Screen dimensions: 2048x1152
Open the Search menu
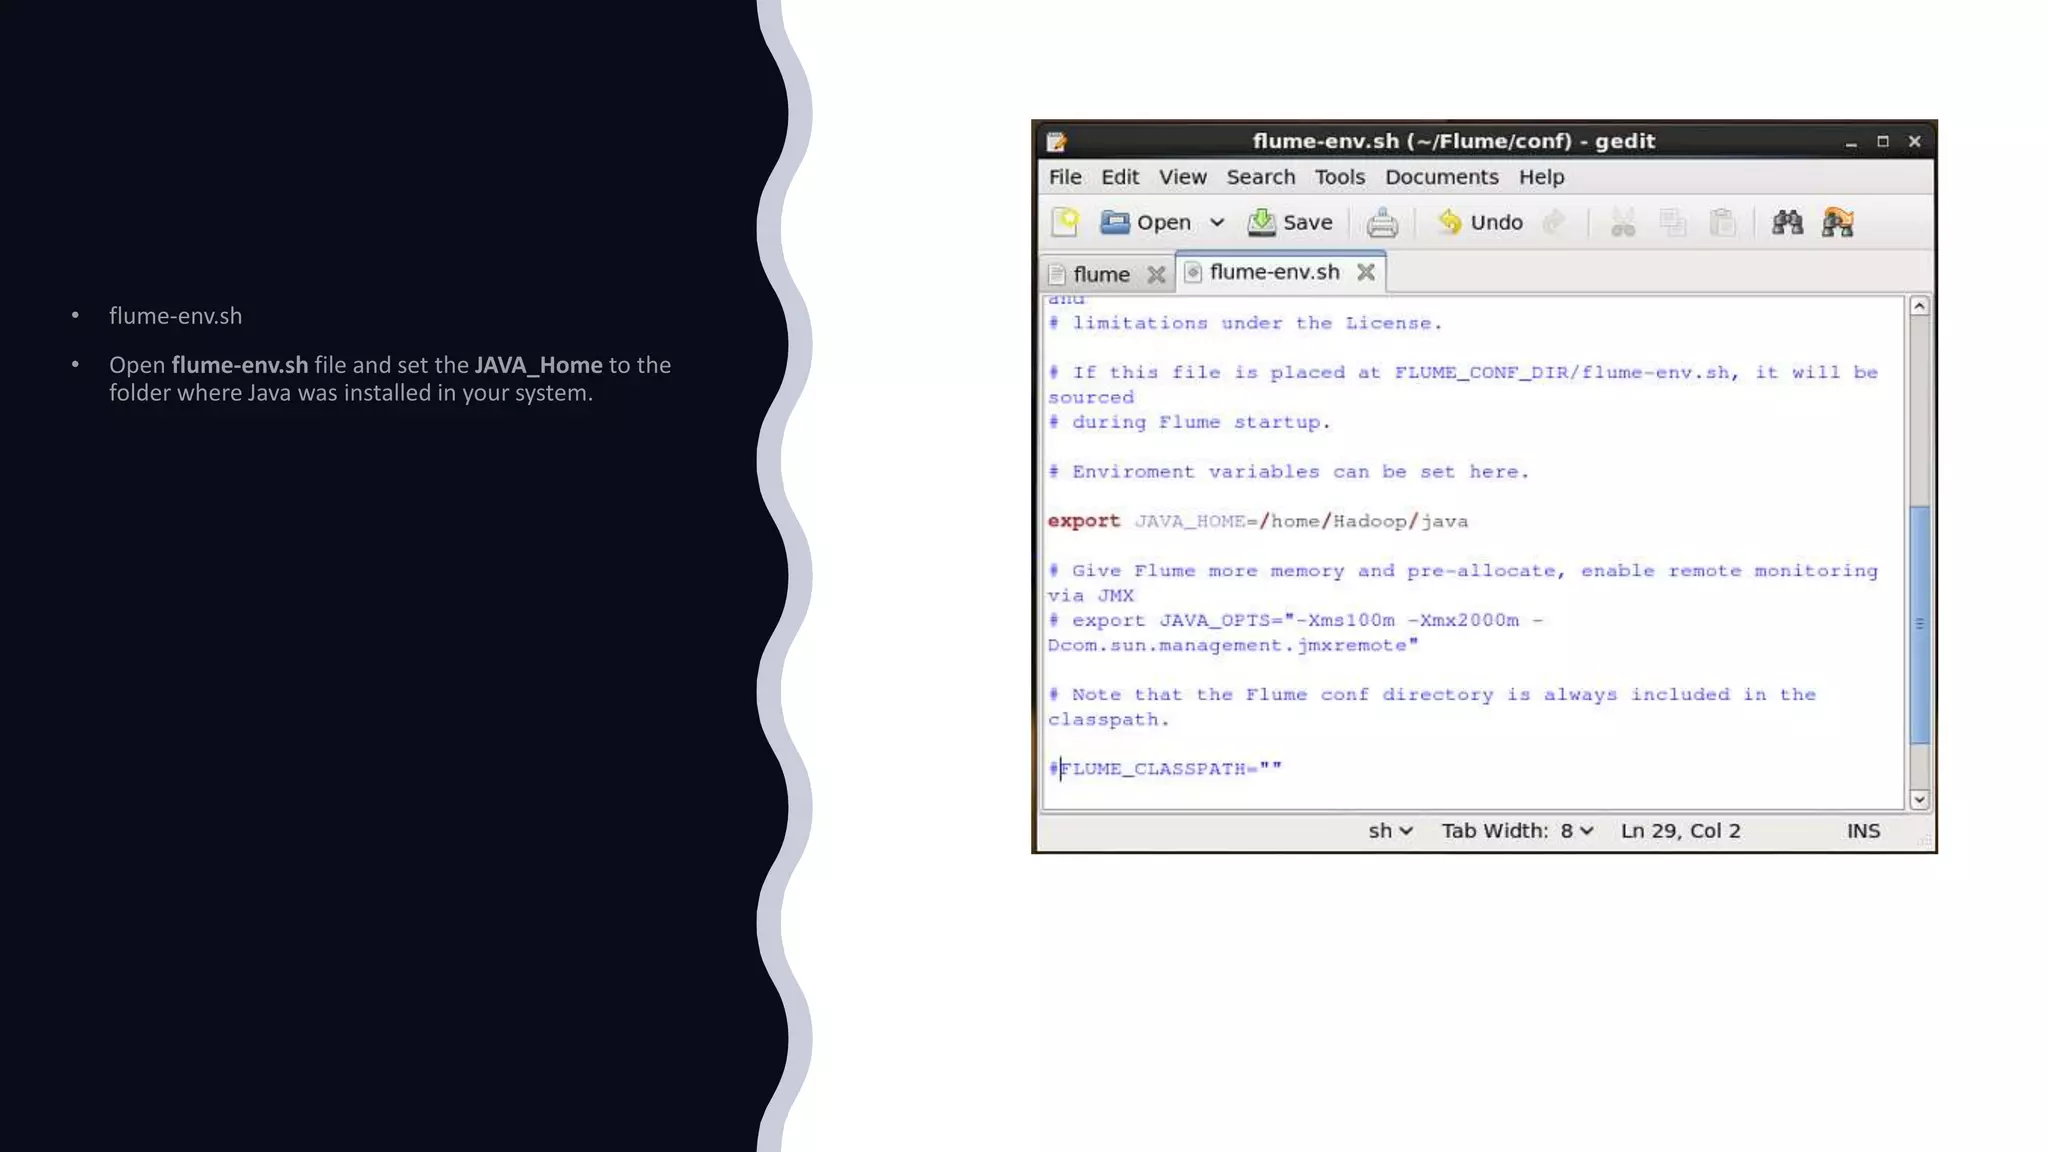pyautogui.click(x=1260, y=177)
